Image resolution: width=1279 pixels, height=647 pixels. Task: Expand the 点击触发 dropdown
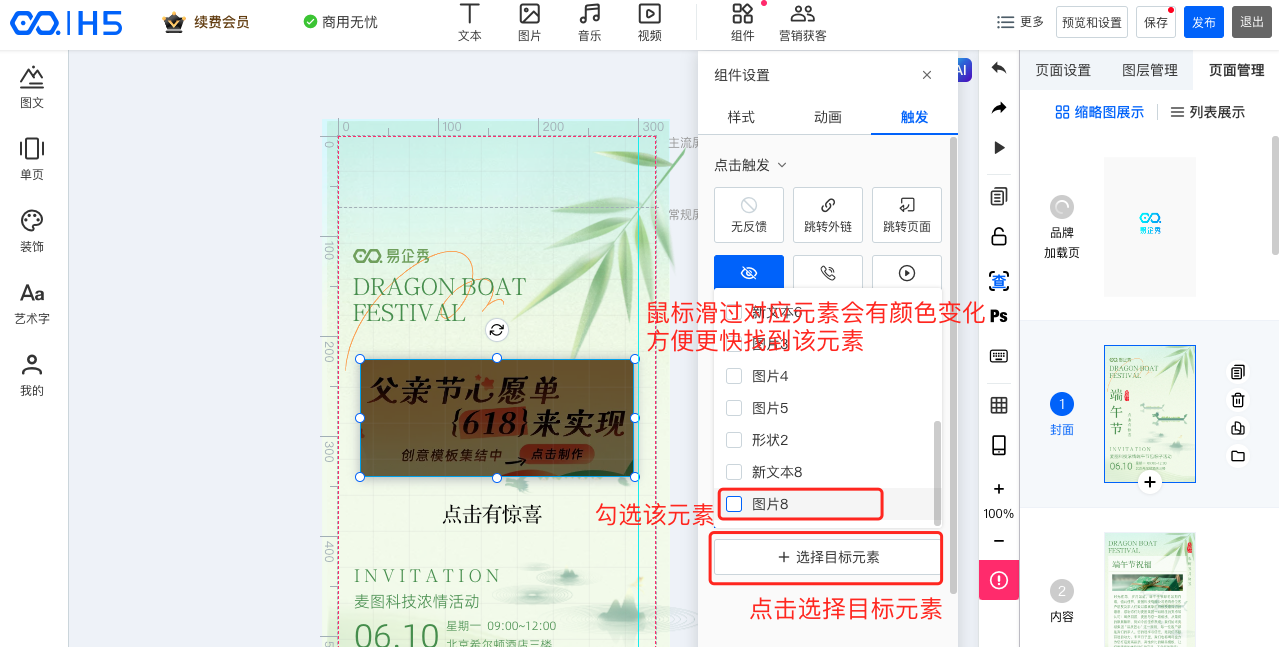tap(751, 165)
